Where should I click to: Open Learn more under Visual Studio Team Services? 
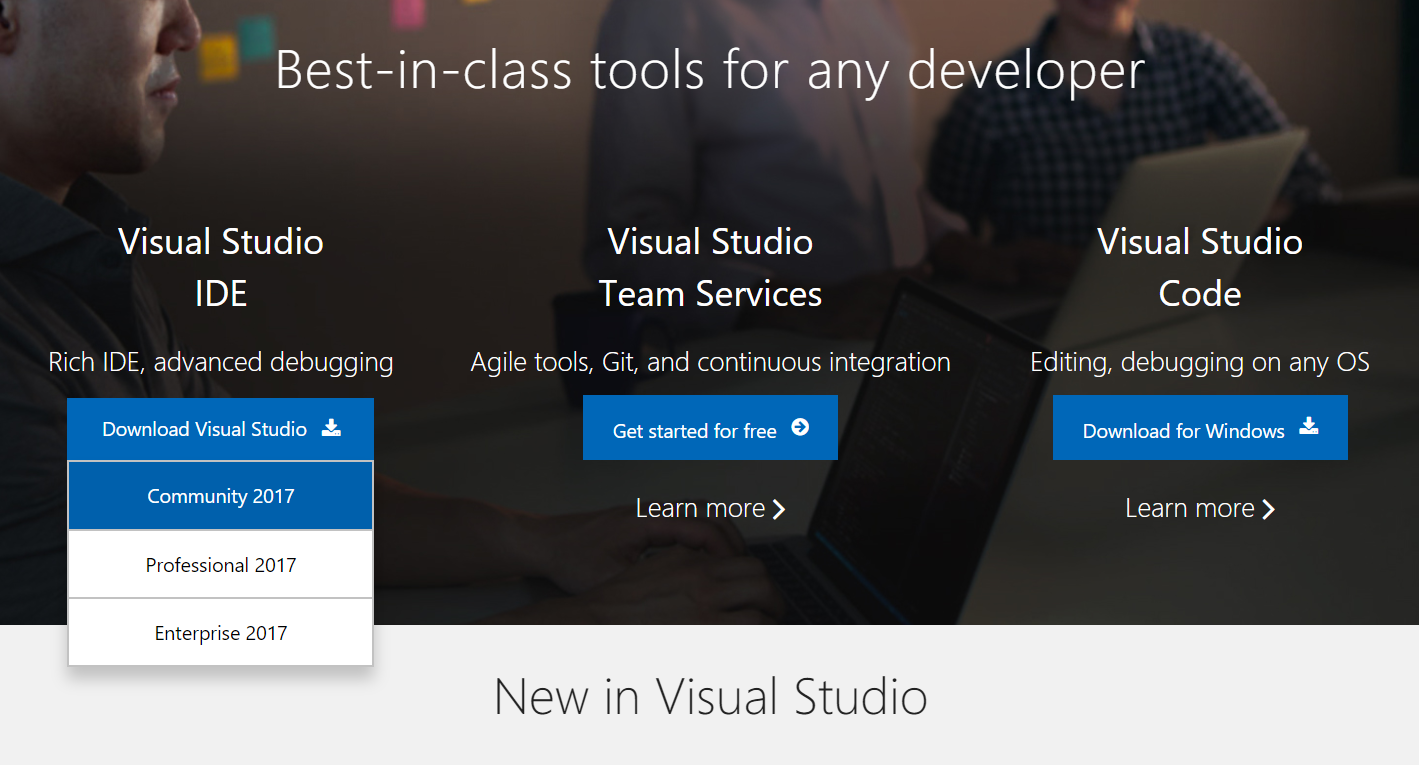(700, 508)
